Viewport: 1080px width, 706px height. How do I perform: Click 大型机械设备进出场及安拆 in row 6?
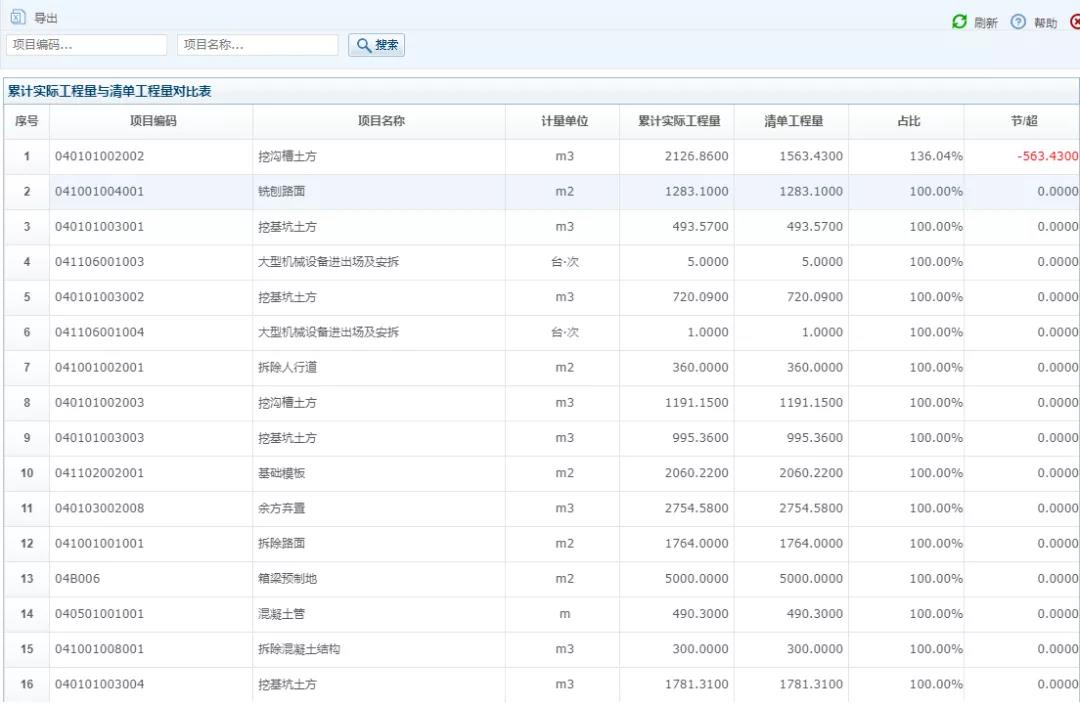pos(329,332)
